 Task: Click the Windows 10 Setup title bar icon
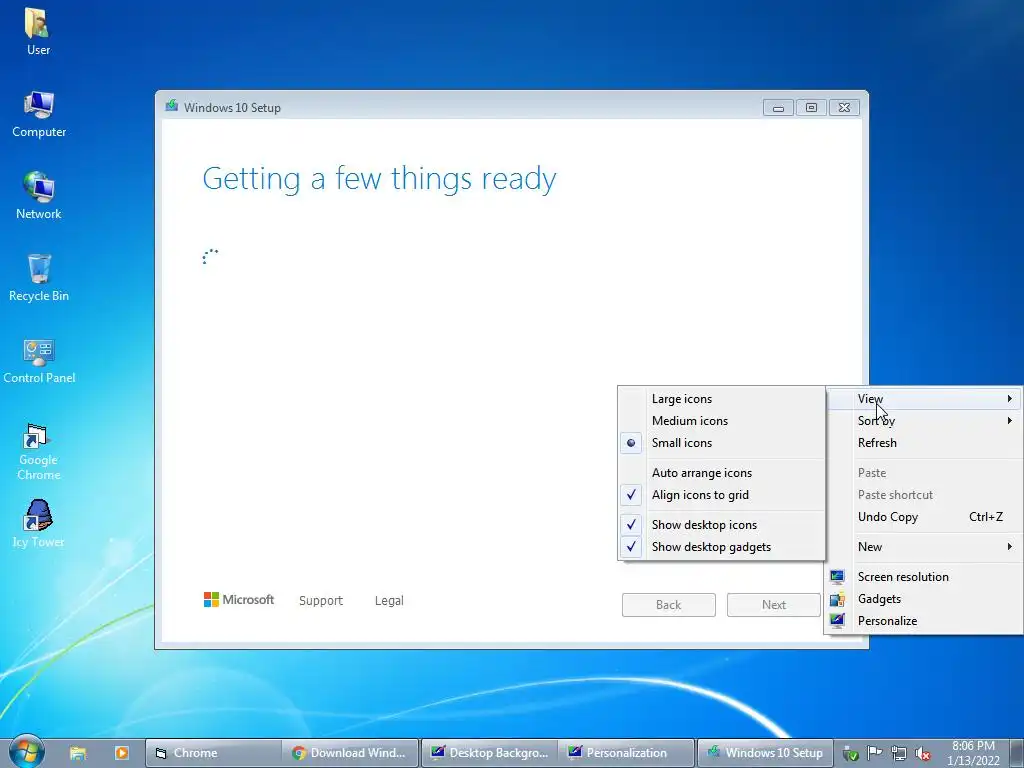tap(172, 106)
